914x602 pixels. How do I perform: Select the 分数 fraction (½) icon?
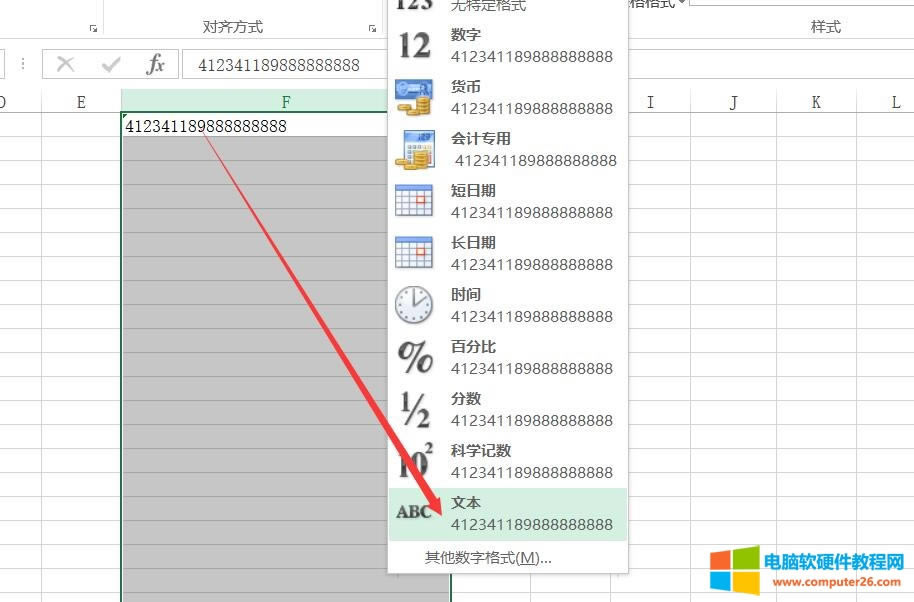pyautogui.click(x=414, y=409)
